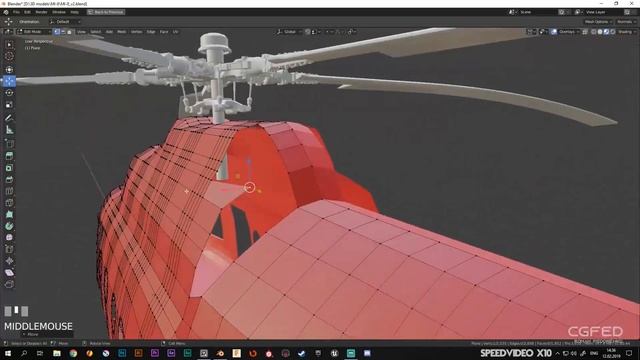
Task: Switch to solid viewport shading
Action: coord(600,32)
